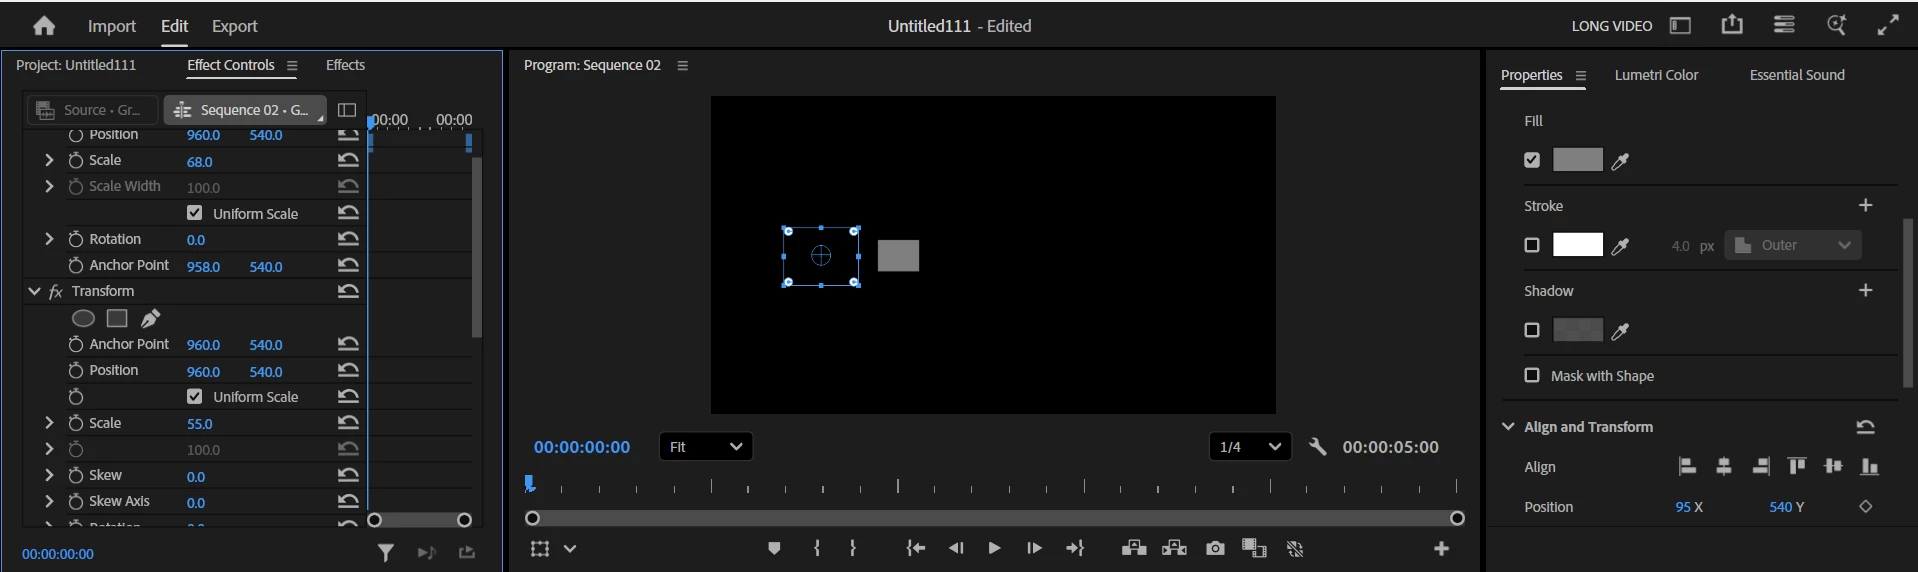Open the Import tab

111,26
